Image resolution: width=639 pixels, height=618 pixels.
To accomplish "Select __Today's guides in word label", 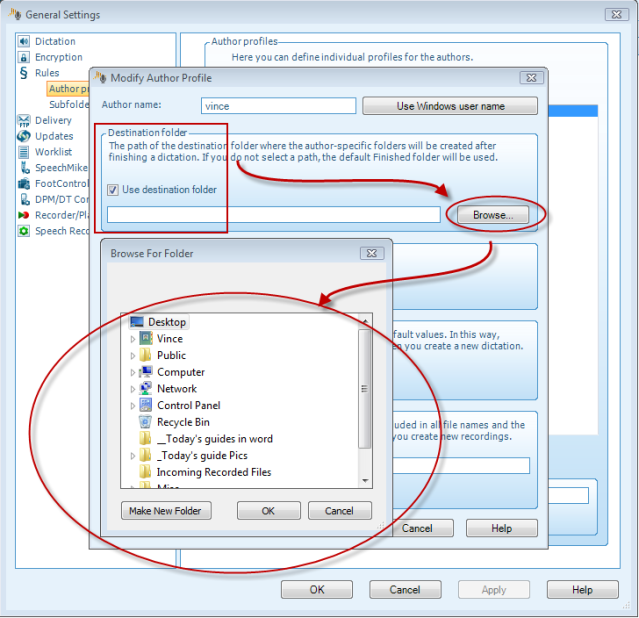I will click(x=215, y=439).
